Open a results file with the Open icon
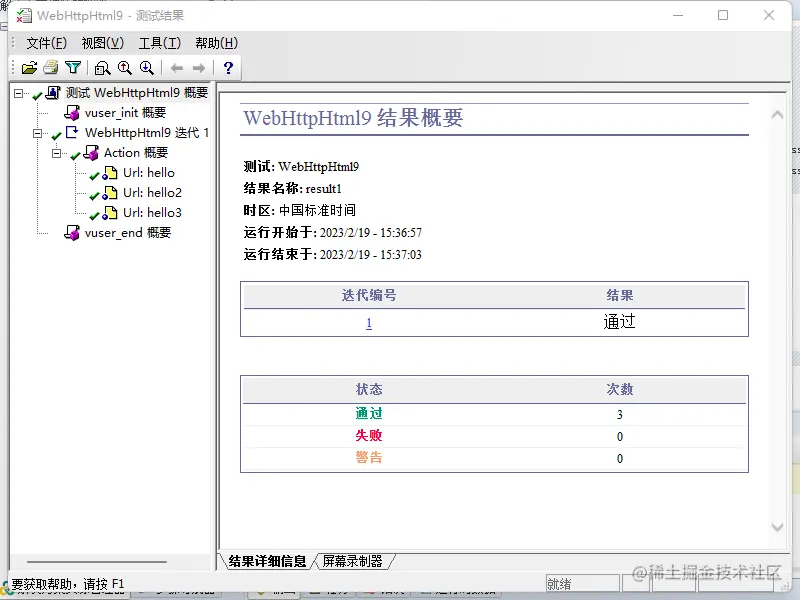The image size is (800, 600). point(28,67)
